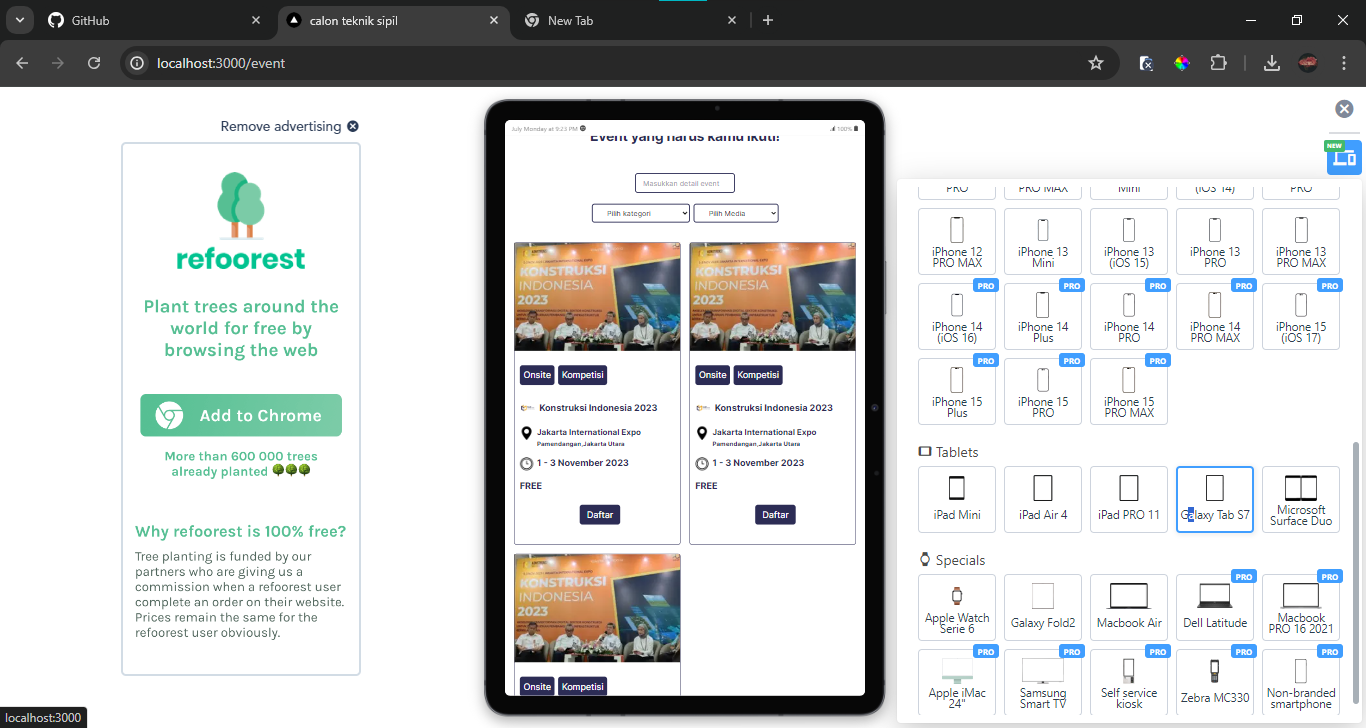This screenshot has height=728, width=1366.
Task: Click Onsite tag on first event card
Action: pyautogui.click(x=537, y=375)
